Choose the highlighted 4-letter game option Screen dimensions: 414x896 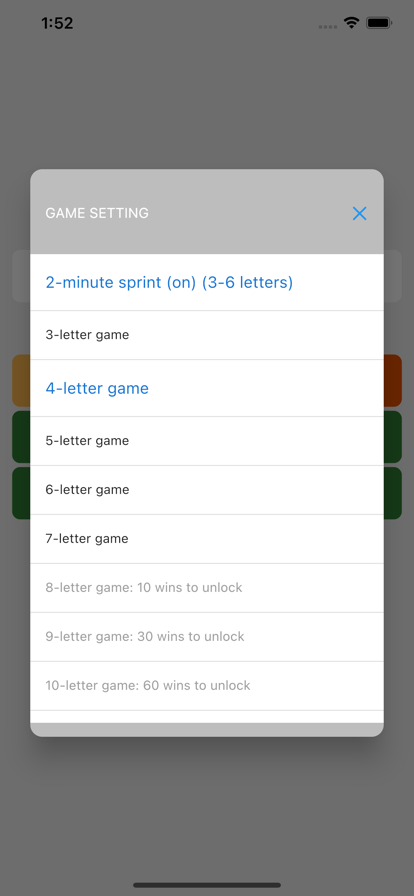click(x=207, y=388)
